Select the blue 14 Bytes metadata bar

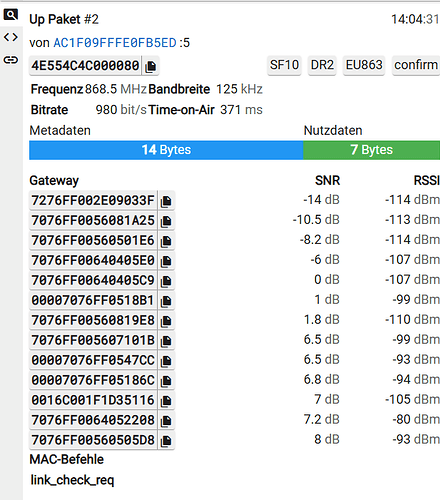point(166,150)
